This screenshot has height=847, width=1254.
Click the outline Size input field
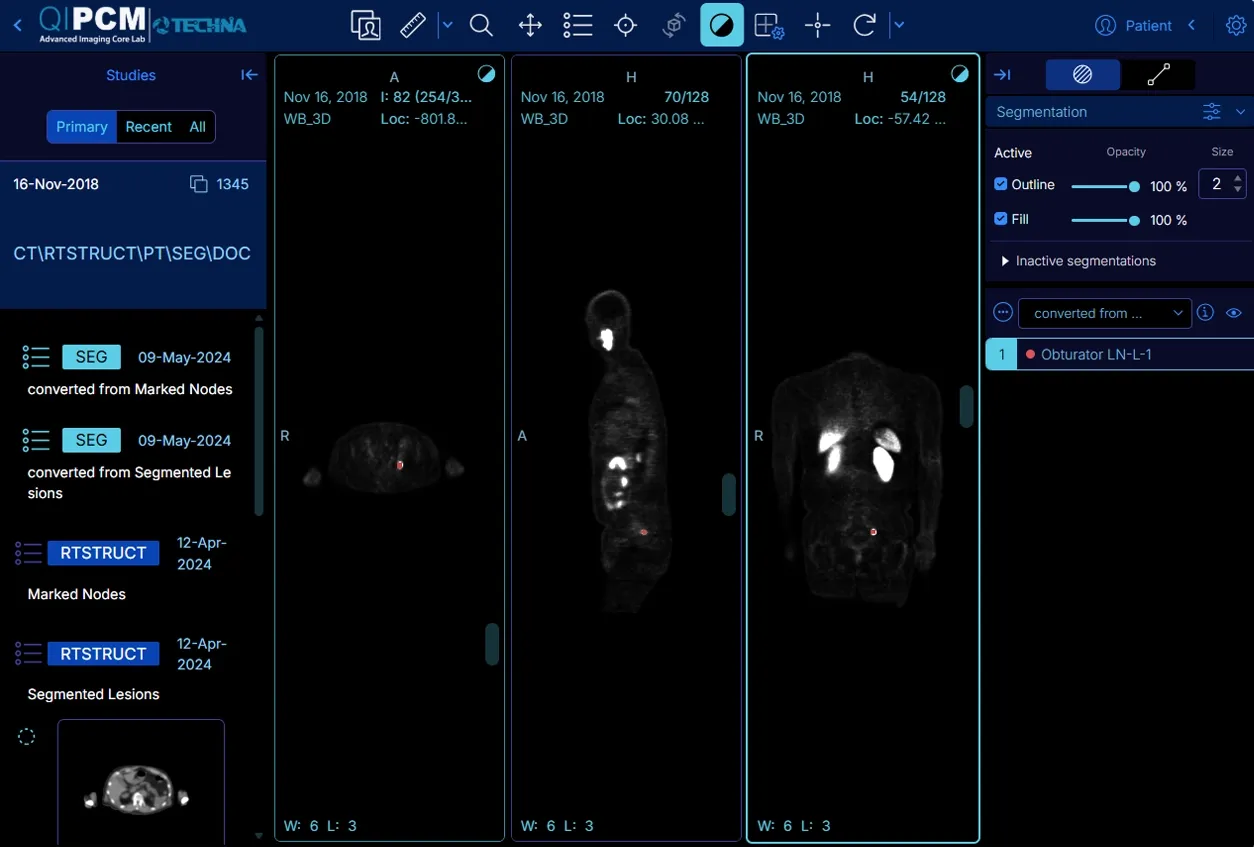tap(1218, 184)
